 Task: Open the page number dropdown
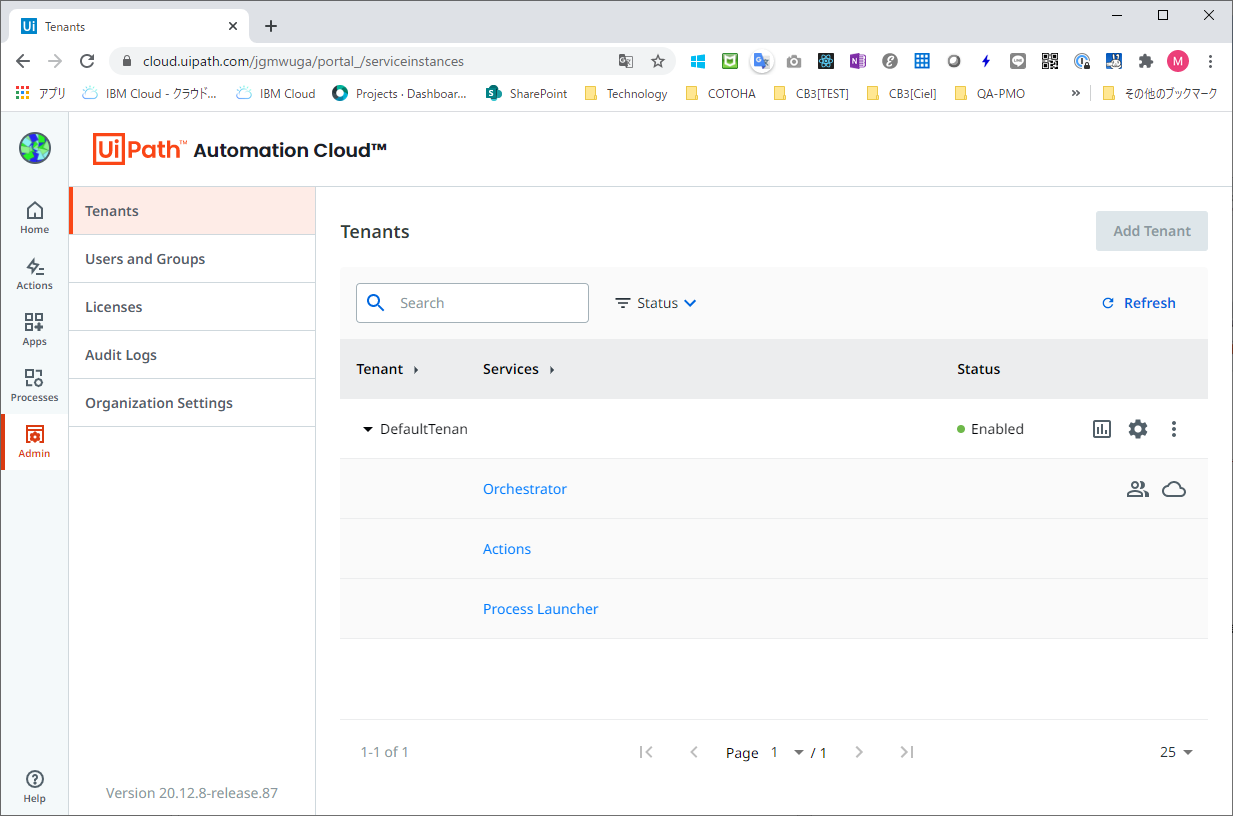pos(798,752)
